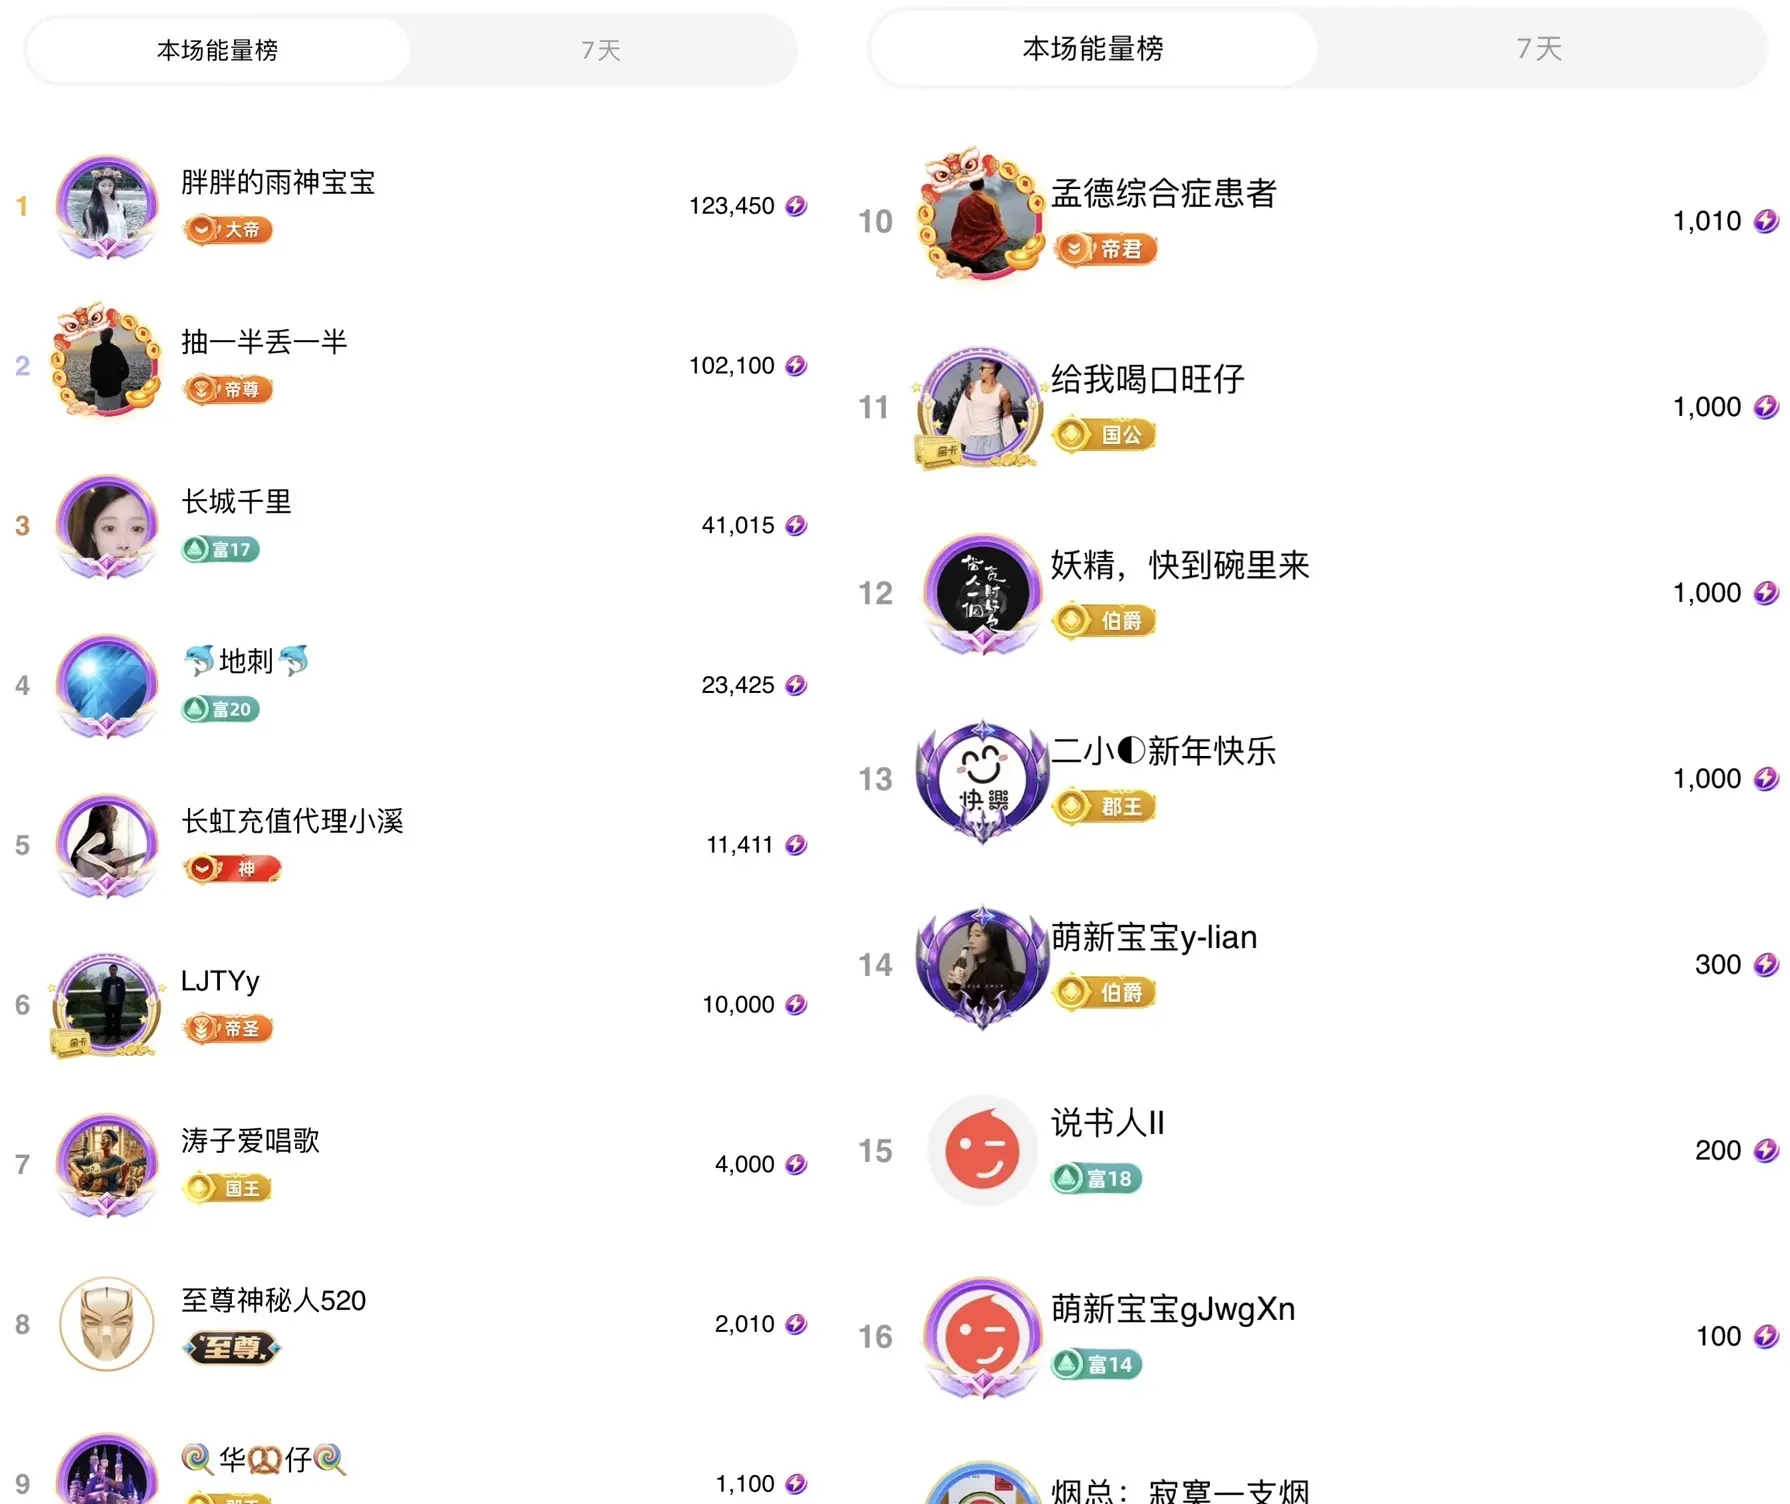Click energy icon beside 4,000

click(x=796, y=1164)
